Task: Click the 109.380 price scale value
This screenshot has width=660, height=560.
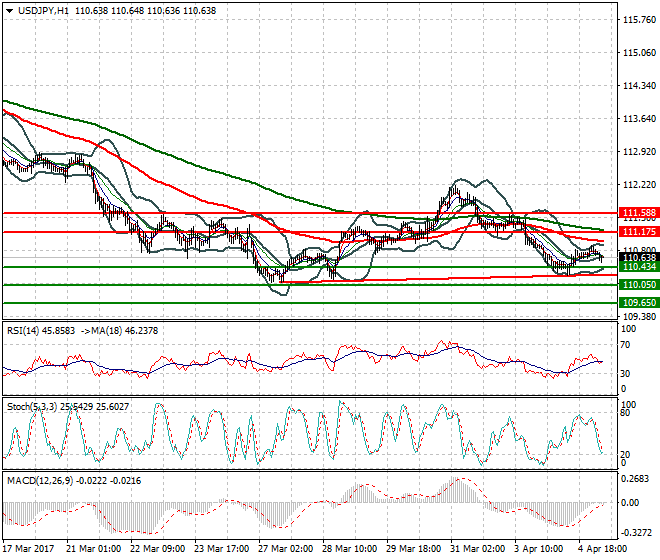Action: pyautogui.click(x=639, y=316)
